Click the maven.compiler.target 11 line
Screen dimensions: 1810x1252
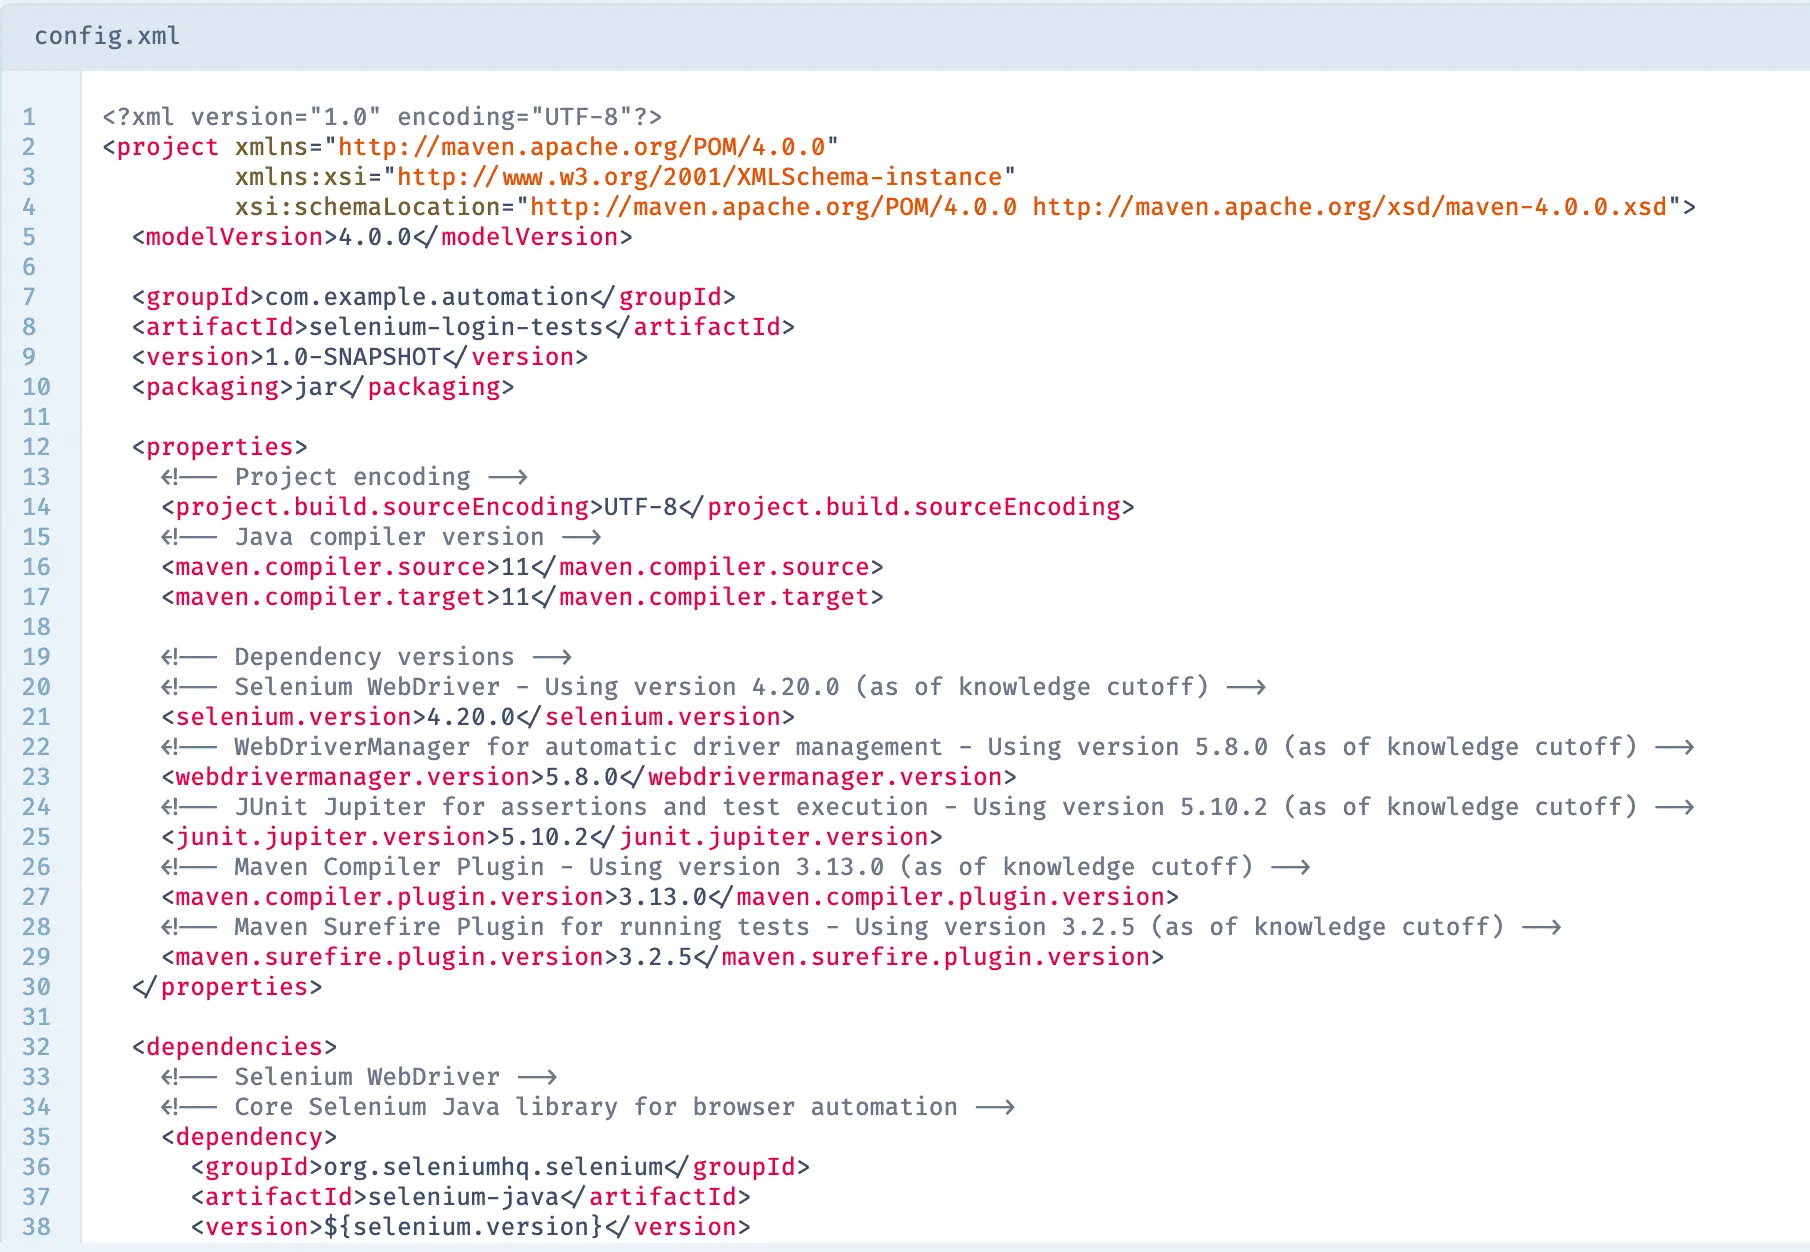click(x=522, y=597)
